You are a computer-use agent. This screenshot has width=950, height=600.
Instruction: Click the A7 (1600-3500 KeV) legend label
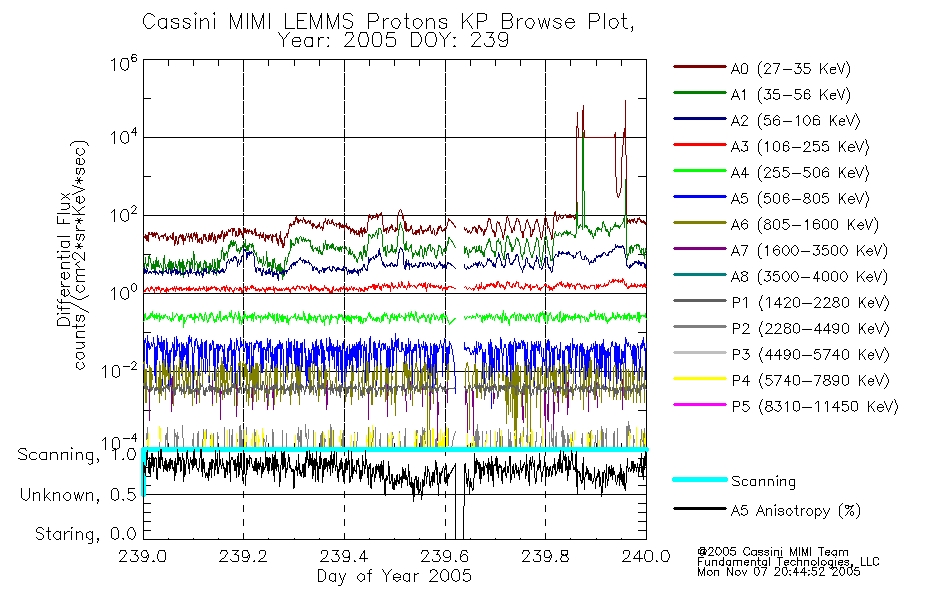pyautogui.click(x=809, y=252)
